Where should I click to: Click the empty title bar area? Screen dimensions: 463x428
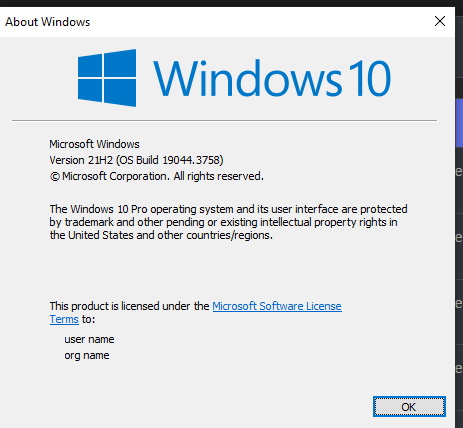coord(260,22)
